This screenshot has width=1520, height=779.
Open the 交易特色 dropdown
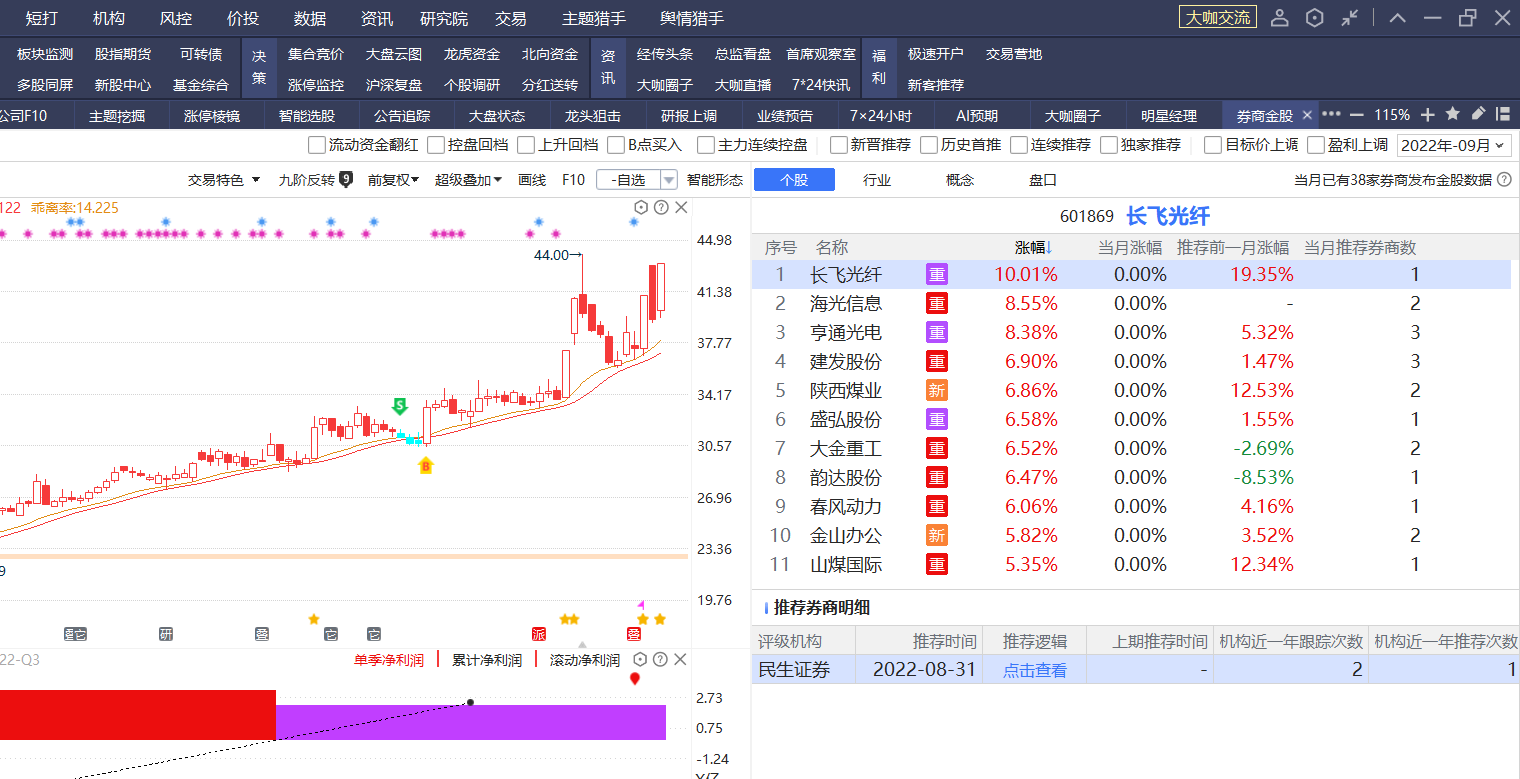pos(224,180)
